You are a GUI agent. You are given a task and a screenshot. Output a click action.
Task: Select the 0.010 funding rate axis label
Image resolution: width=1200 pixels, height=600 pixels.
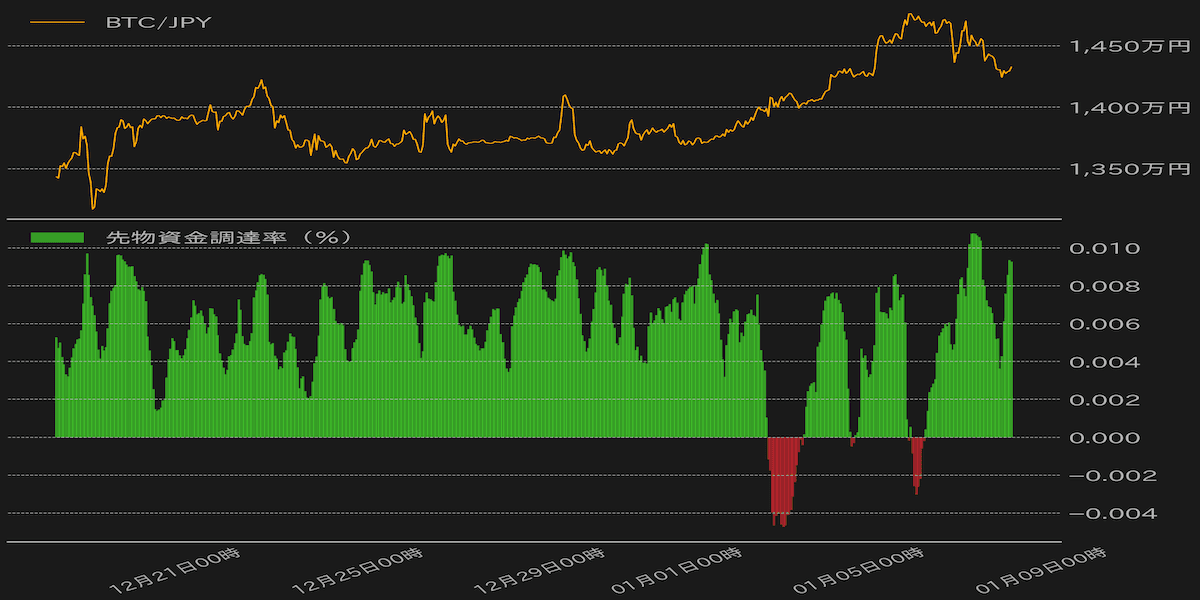1104,248
